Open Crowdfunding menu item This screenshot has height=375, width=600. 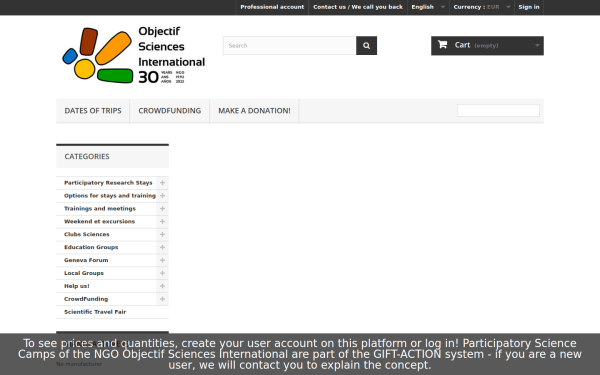click(170, 111)
